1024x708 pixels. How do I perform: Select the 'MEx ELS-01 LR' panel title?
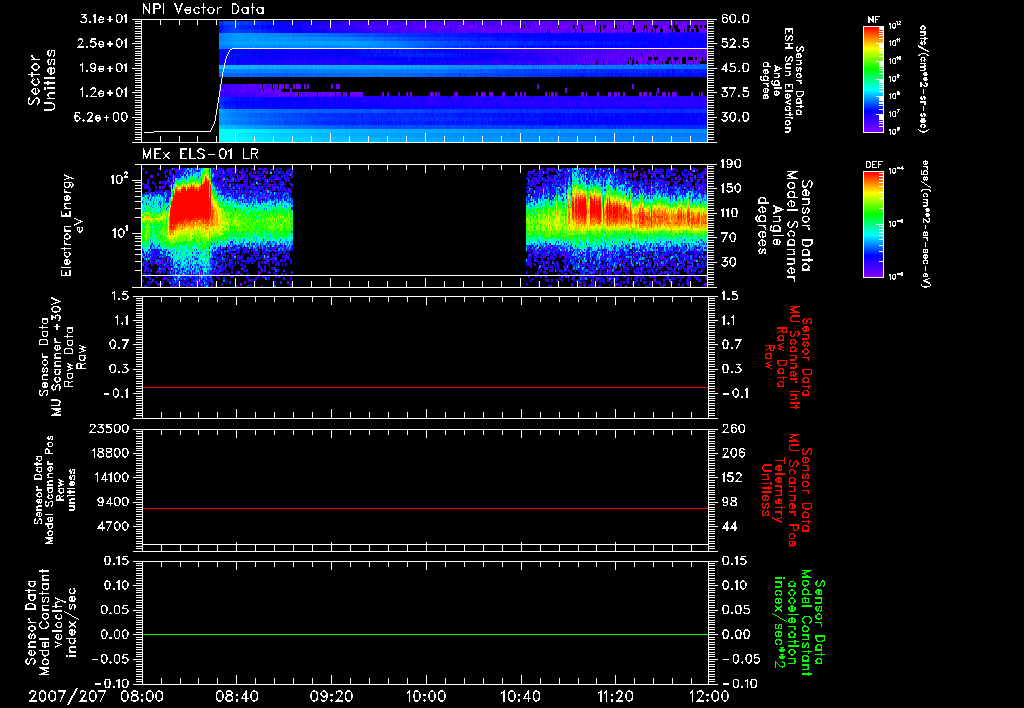pos(200,154)
